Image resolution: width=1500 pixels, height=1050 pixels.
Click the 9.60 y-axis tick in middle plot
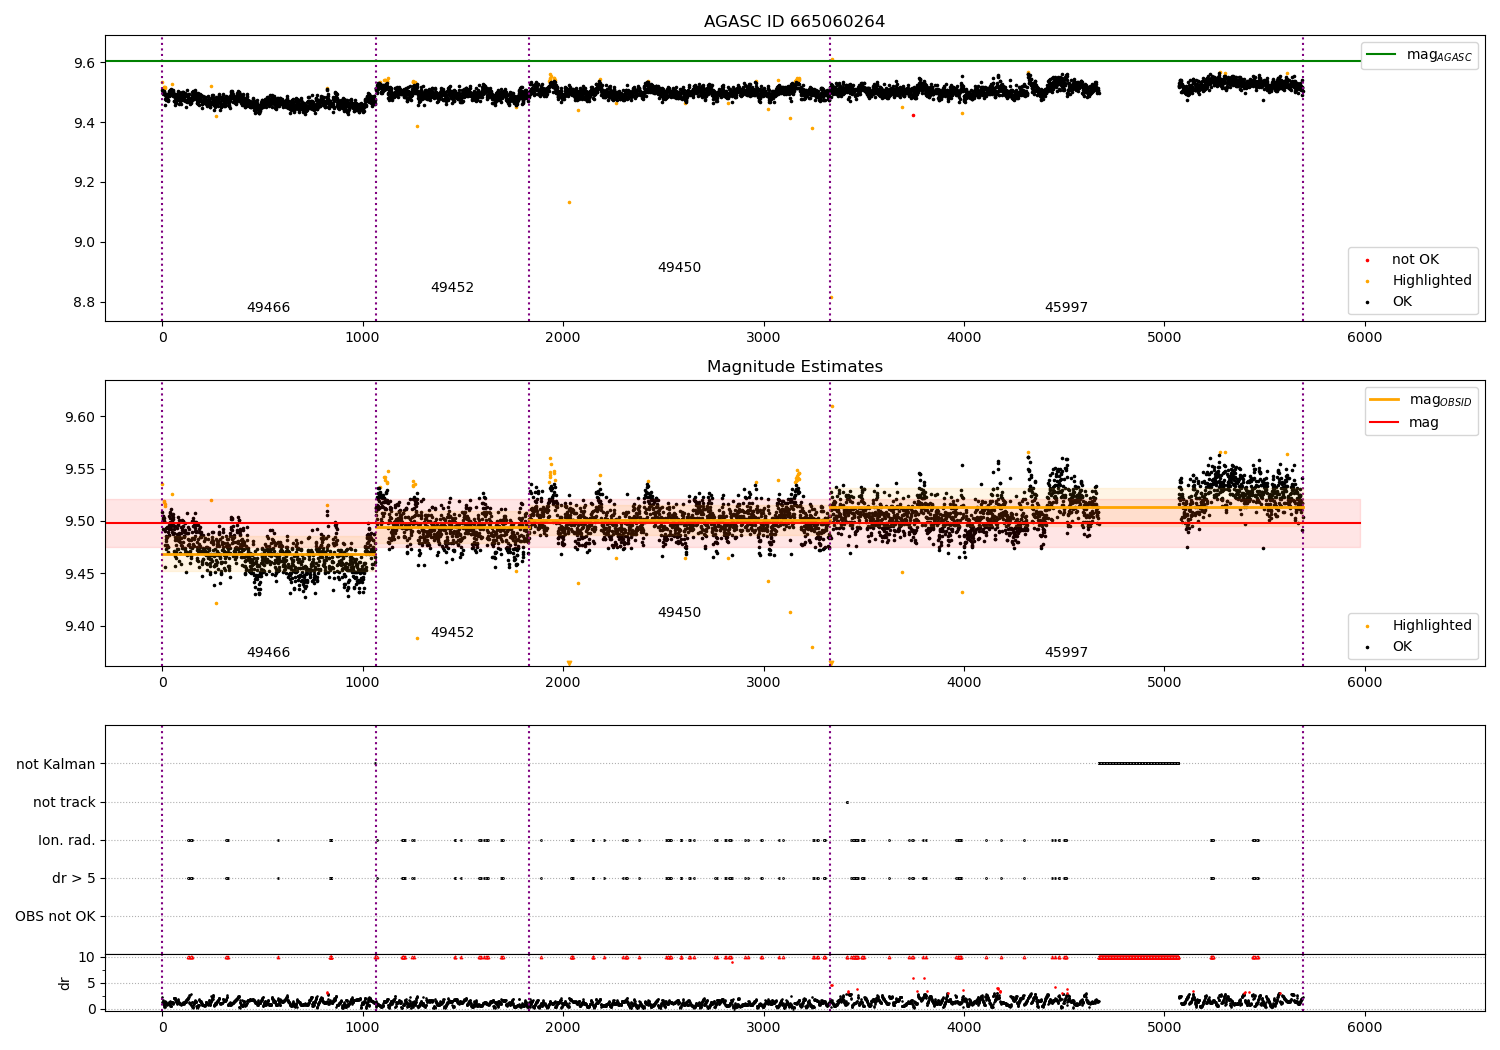[x=81, y=417]
